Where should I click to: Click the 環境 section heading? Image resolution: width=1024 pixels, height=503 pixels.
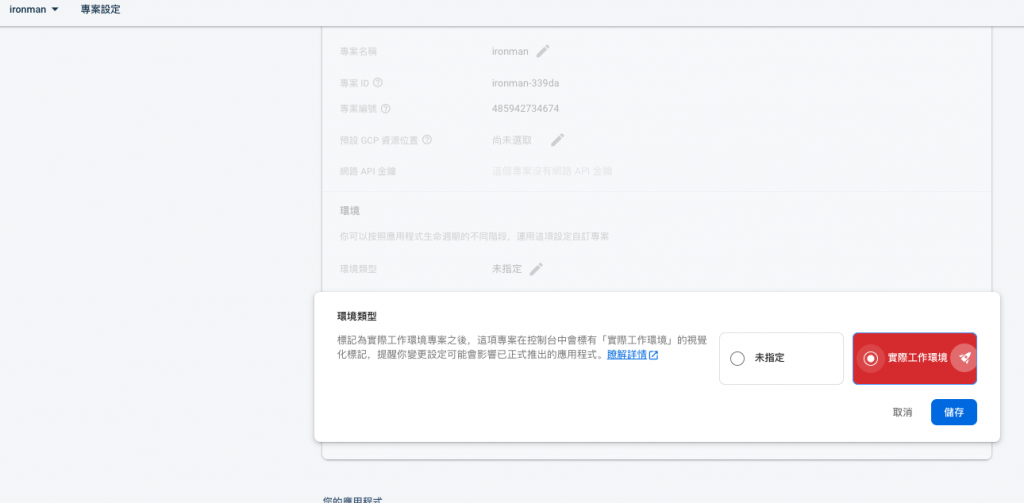[x=350, y=211]
